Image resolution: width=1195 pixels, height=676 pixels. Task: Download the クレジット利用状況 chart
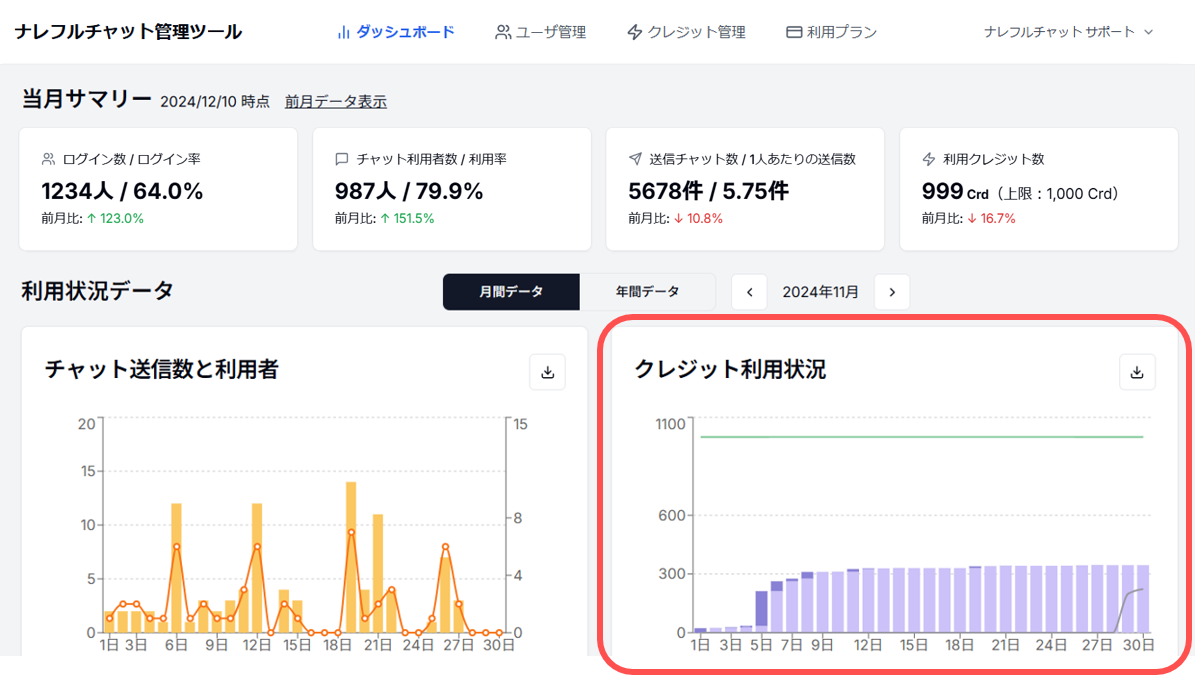click(x=1137, y=372)
